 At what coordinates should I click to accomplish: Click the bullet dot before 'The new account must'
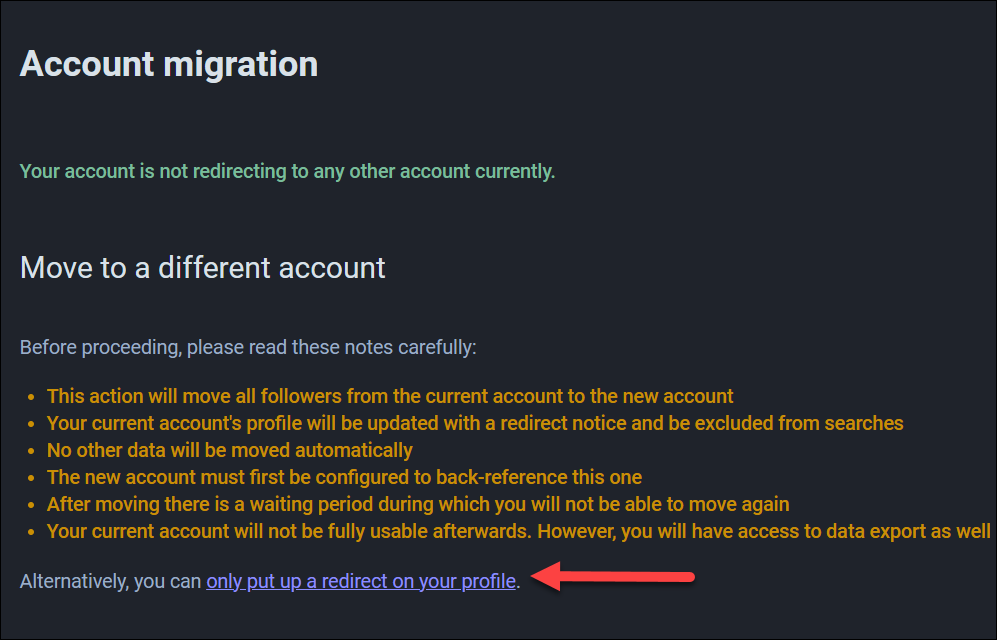pyautogui.click(x=31, y=478)
